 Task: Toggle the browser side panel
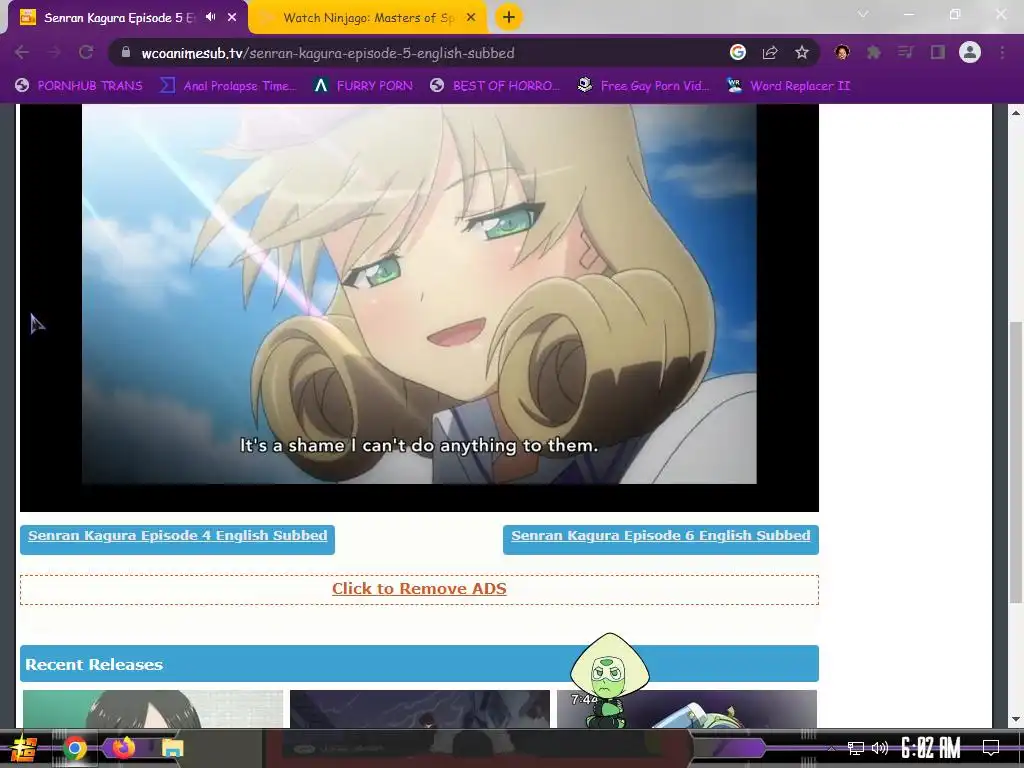point(938,52)
